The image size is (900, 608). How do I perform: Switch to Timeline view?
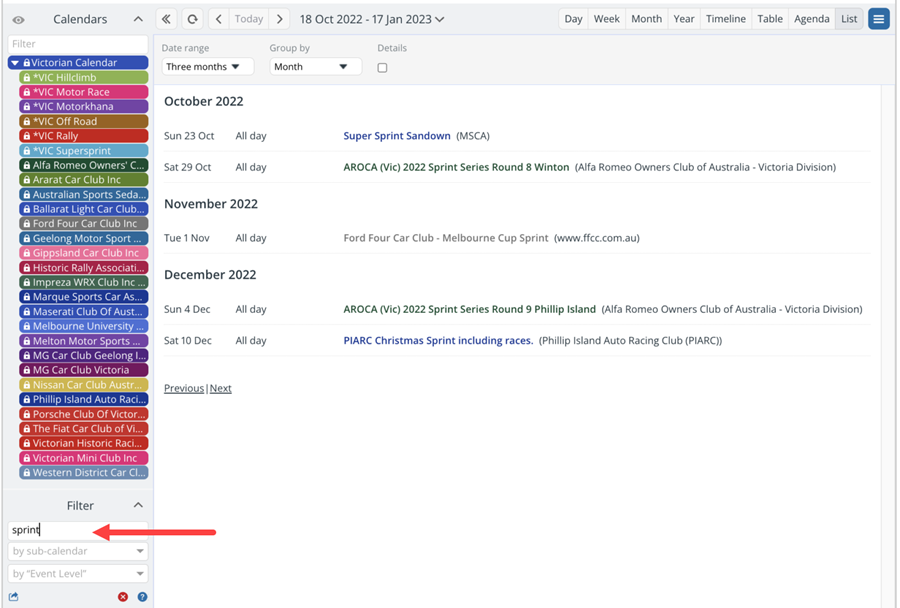pyautogui.click(x=726, y=19)
